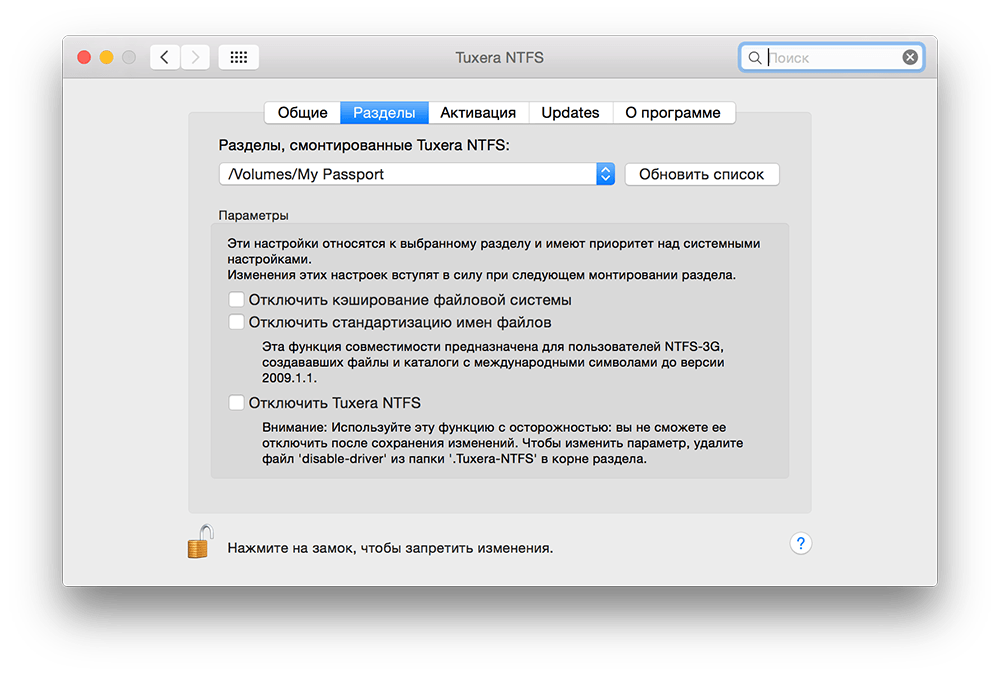
Task: Close the Tuxera NTFS window
Action: click(84, 57)
